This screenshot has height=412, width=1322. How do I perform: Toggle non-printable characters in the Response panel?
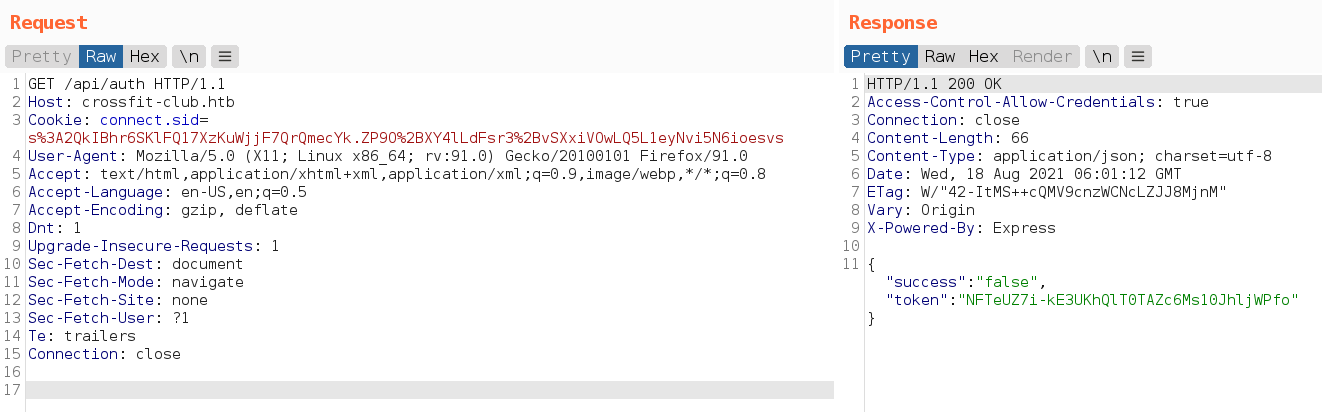(x=1101, y=56)
